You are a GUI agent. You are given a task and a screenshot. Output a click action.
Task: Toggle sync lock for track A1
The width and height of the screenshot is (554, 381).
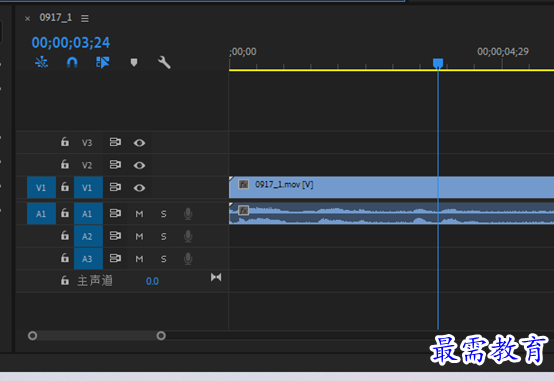[115, 213]
